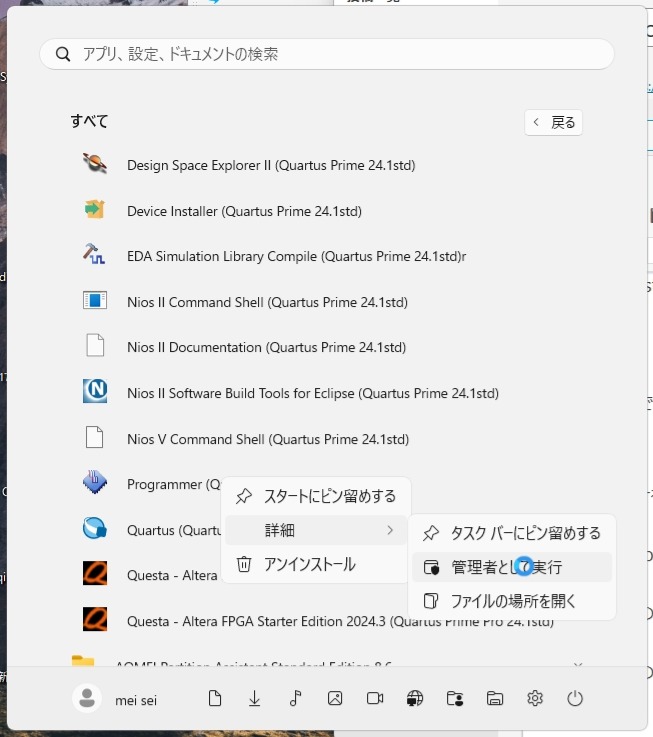The height and width of the screenshot is (737, 653).
Task: Click the Device Installer box icon
Action: [x=94, y=209]
